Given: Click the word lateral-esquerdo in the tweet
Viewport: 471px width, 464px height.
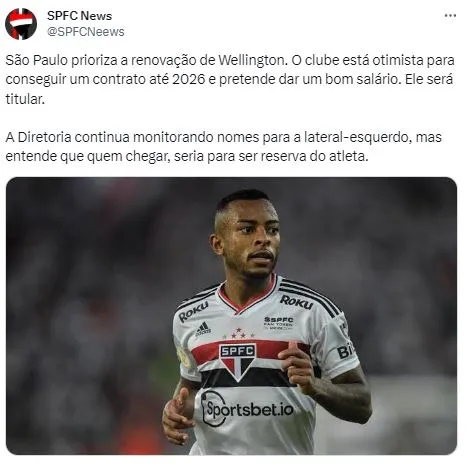Looking at the screenshot, I should tap(358, 137).
